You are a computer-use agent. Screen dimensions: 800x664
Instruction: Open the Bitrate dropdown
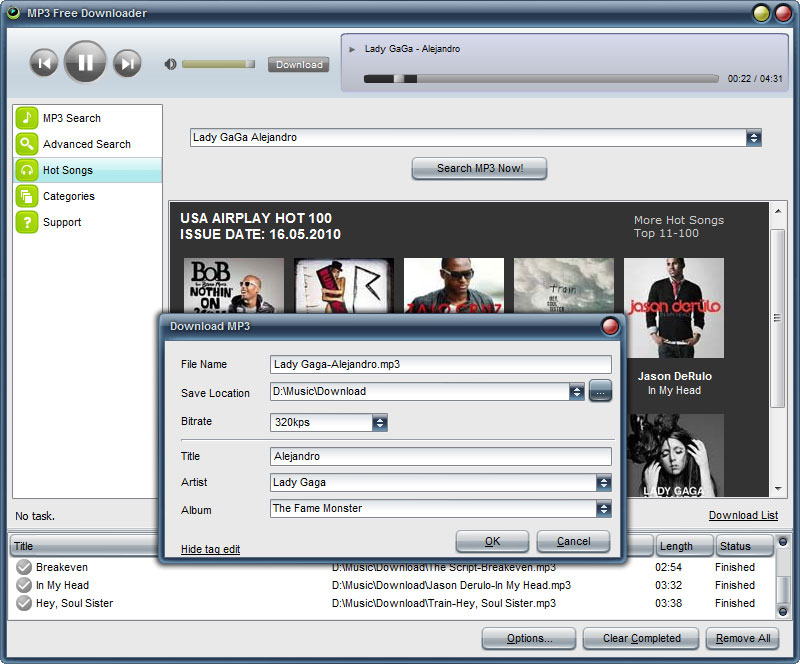(380, 422)
